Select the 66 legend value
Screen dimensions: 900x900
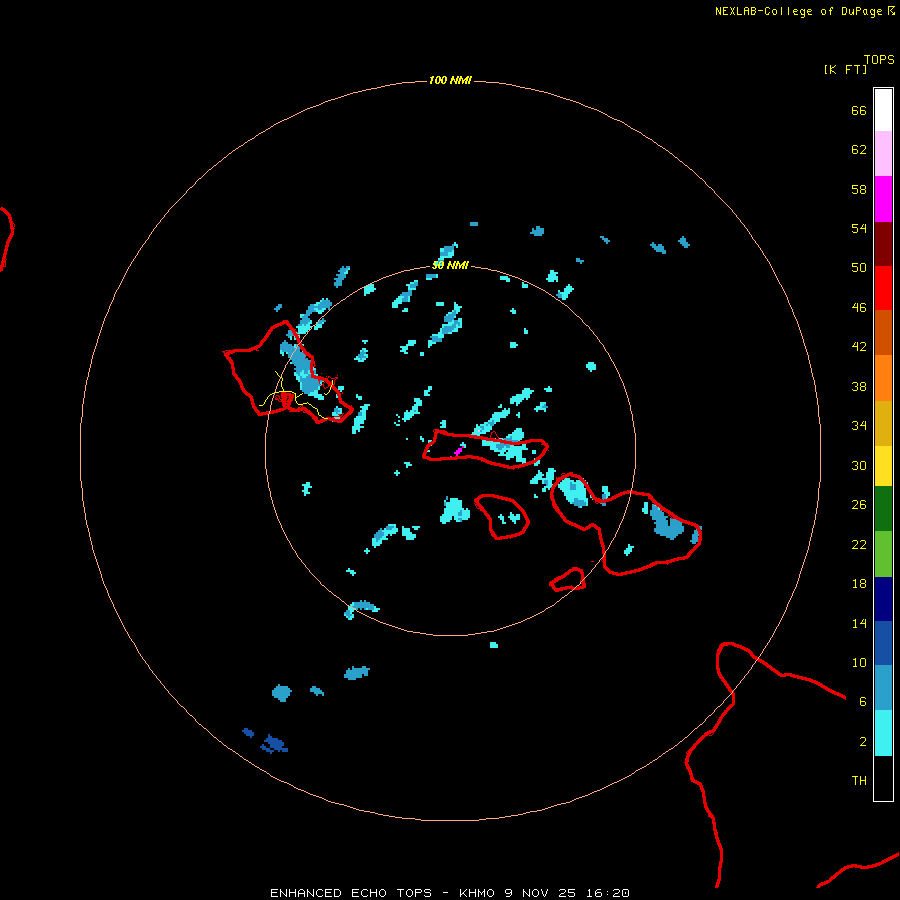pyautogui.click(x=859, y=110)
